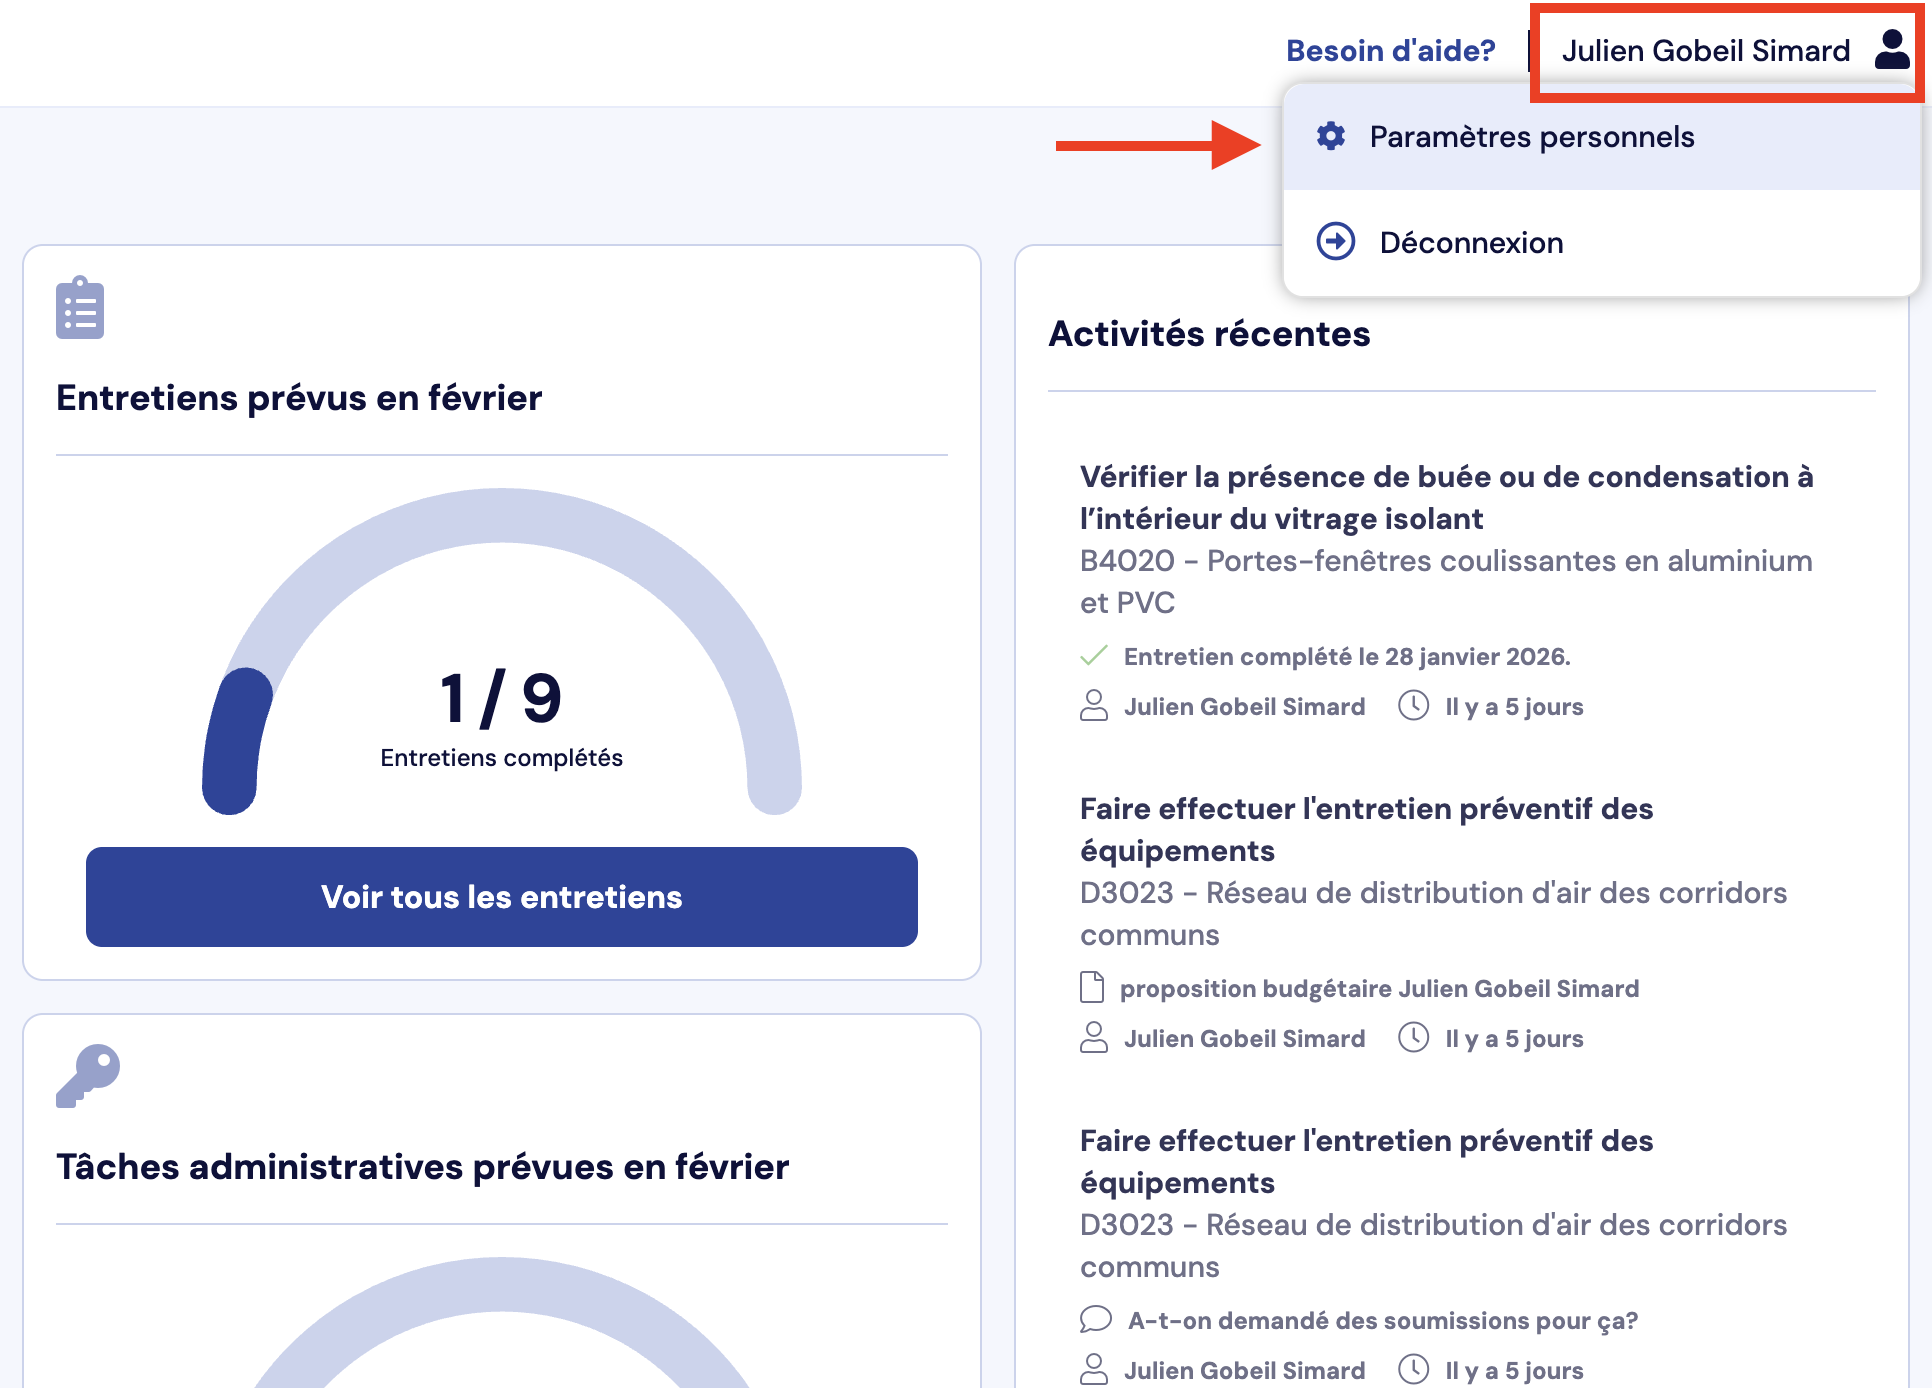Open the Julien Gobeil Simard user dropdown
Screen dimensions: 1932x1388
click(x=1706, y=51)
